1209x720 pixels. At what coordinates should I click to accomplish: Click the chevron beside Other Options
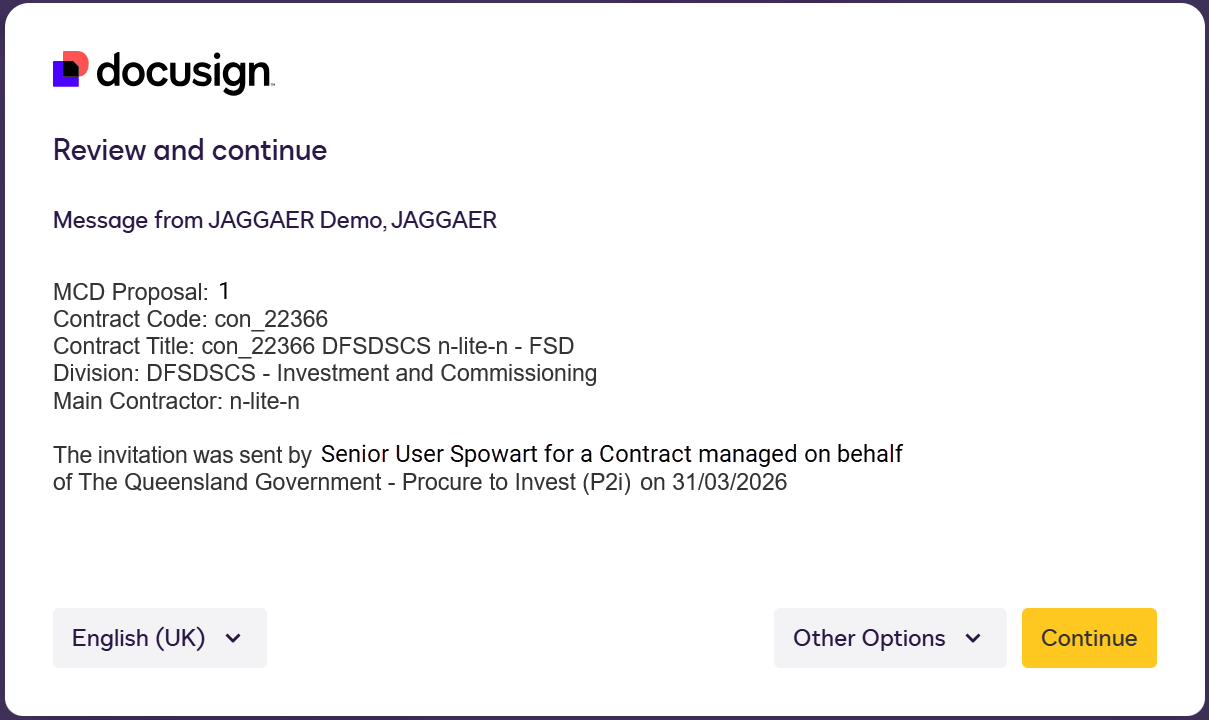tap(972, 638)
